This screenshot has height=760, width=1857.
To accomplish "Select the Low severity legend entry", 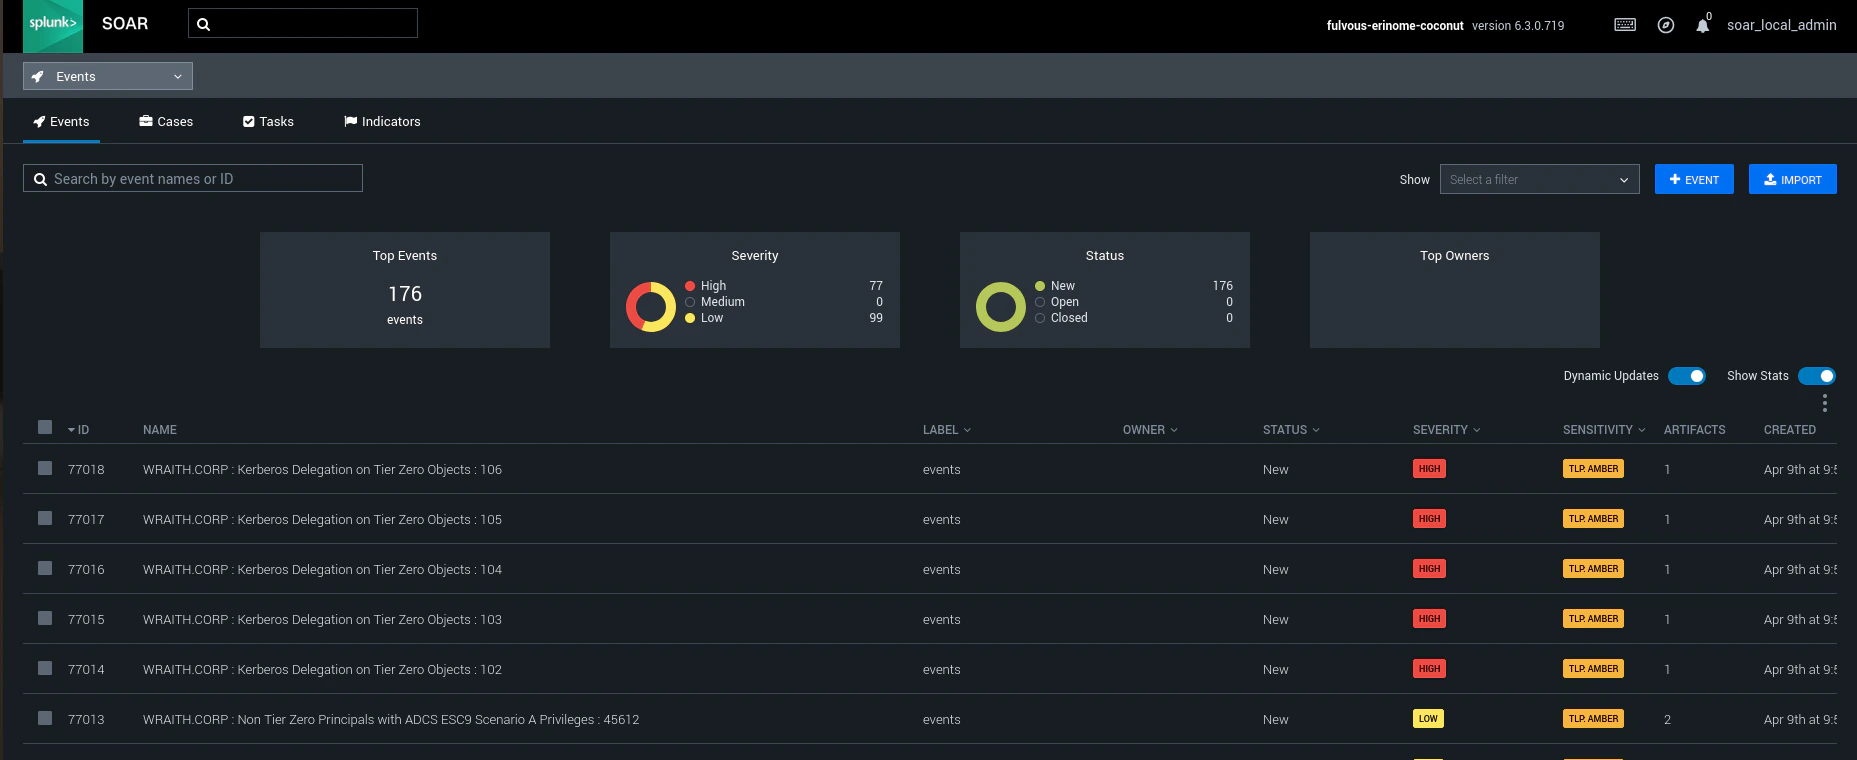I will click(x=704, y=318).
